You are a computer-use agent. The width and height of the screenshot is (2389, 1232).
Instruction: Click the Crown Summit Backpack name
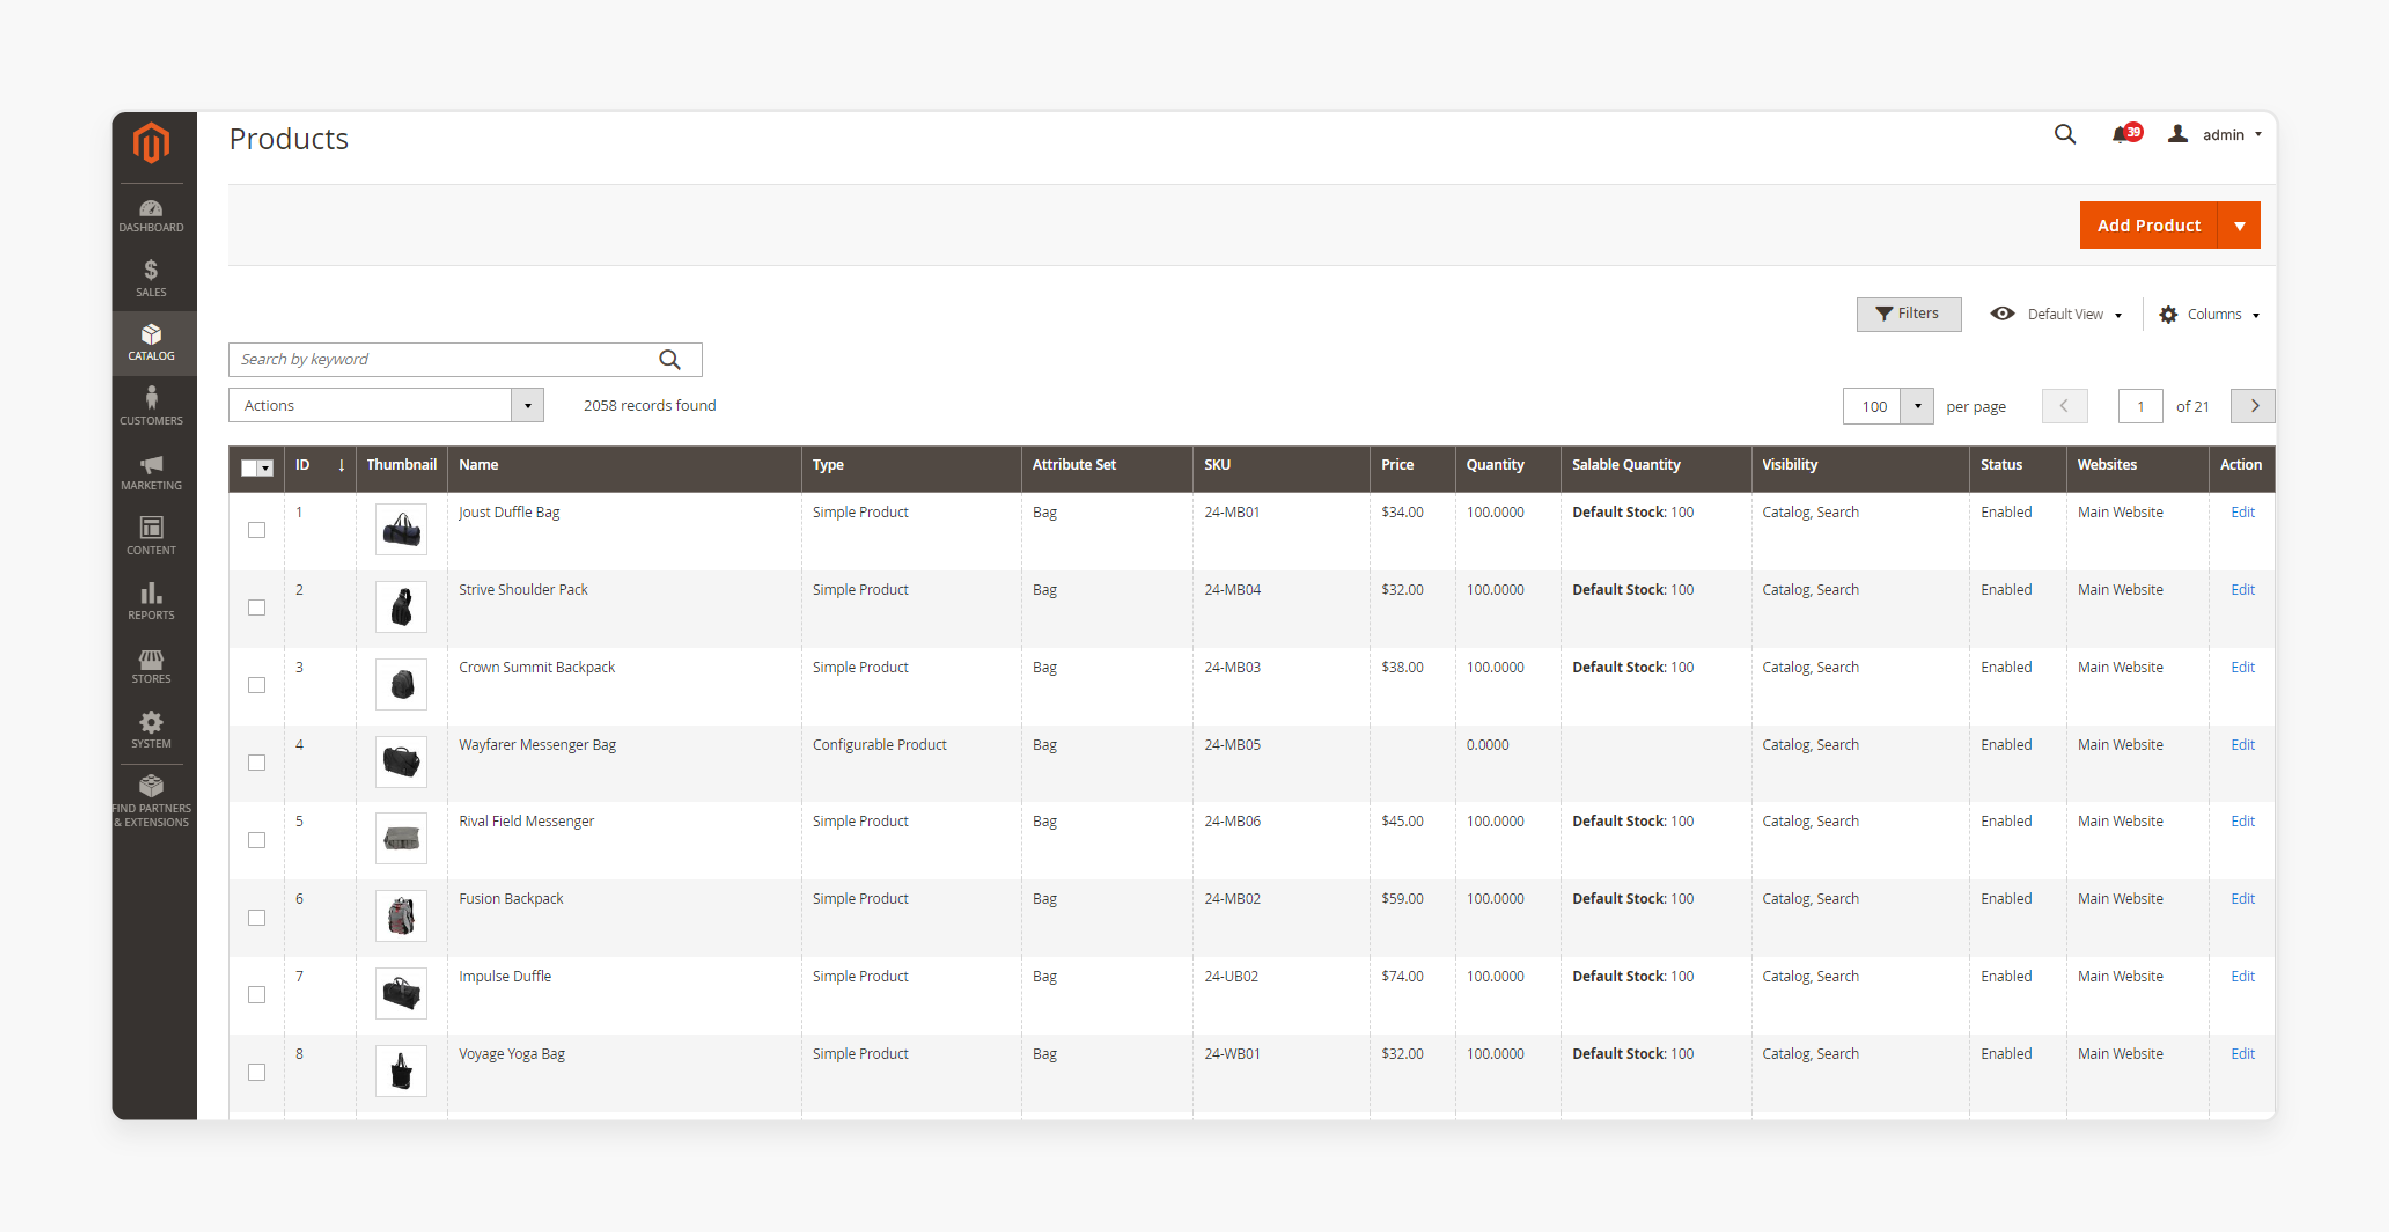point(537,667)
